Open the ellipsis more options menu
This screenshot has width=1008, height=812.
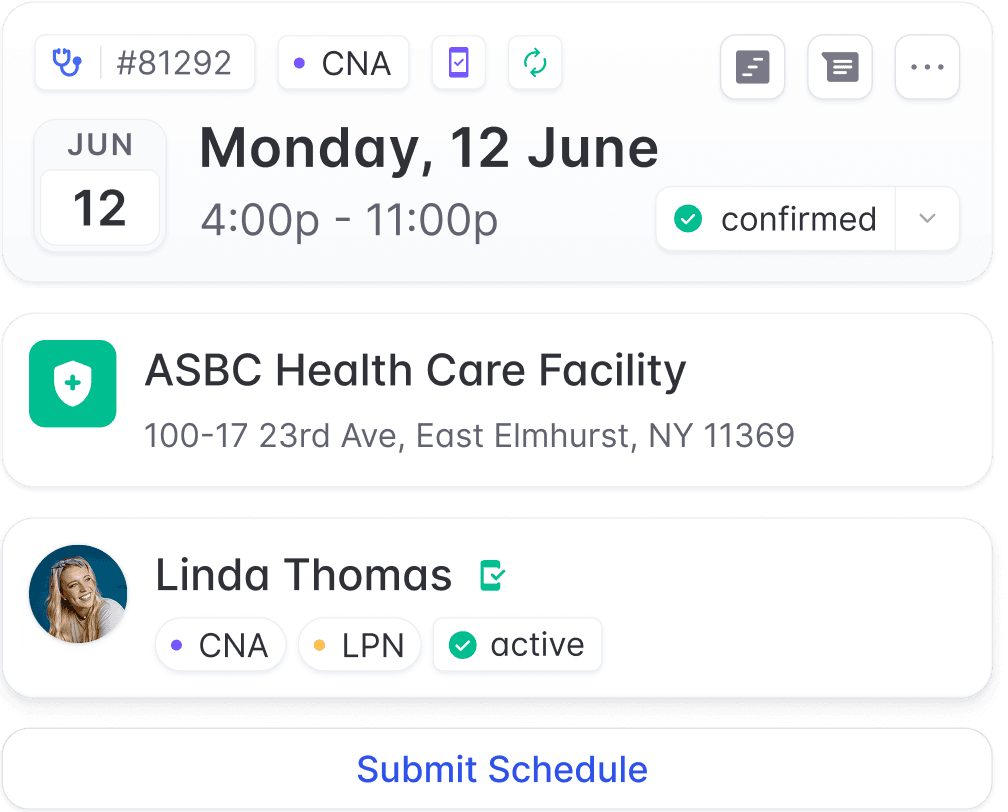tap(926, 67)
